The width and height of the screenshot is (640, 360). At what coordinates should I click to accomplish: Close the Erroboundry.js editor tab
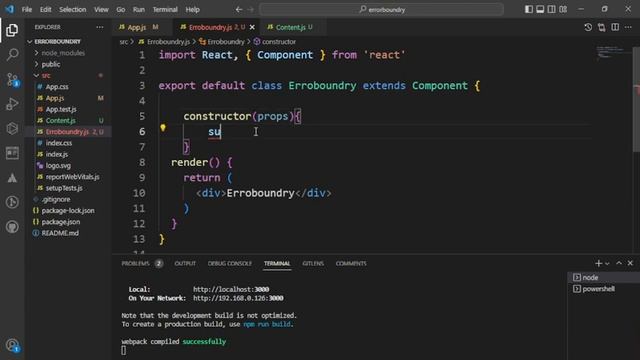coord(252,27)
